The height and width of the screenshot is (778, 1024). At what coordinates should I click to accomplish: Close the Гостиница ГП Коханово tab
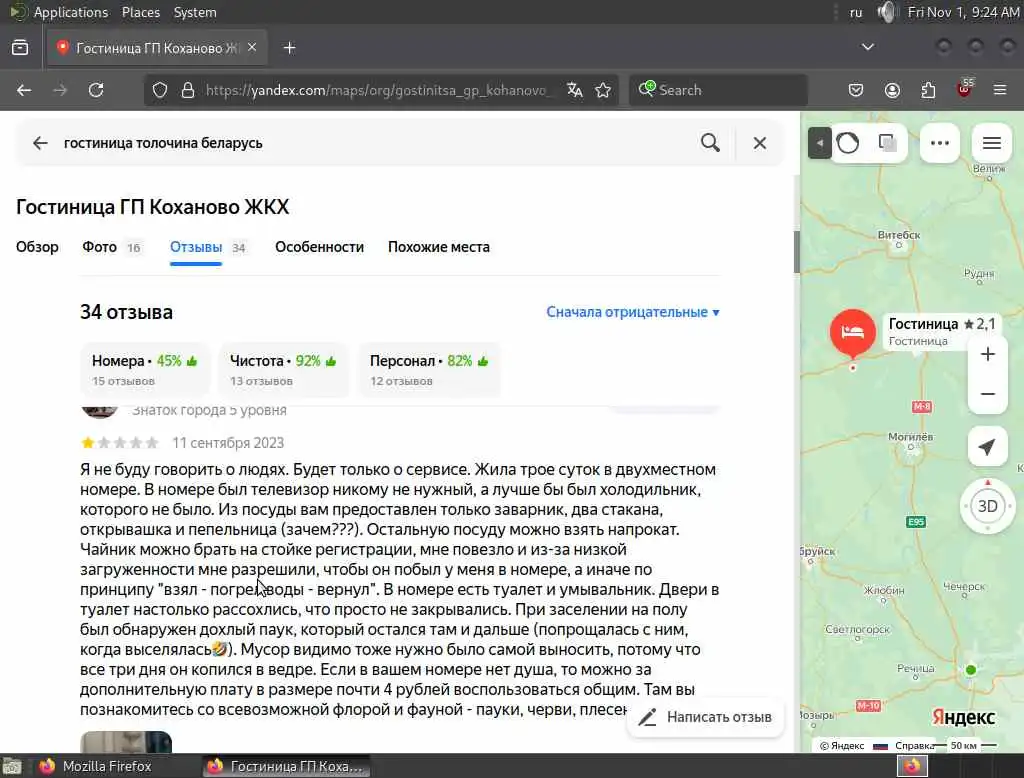(x=252, y=48)
